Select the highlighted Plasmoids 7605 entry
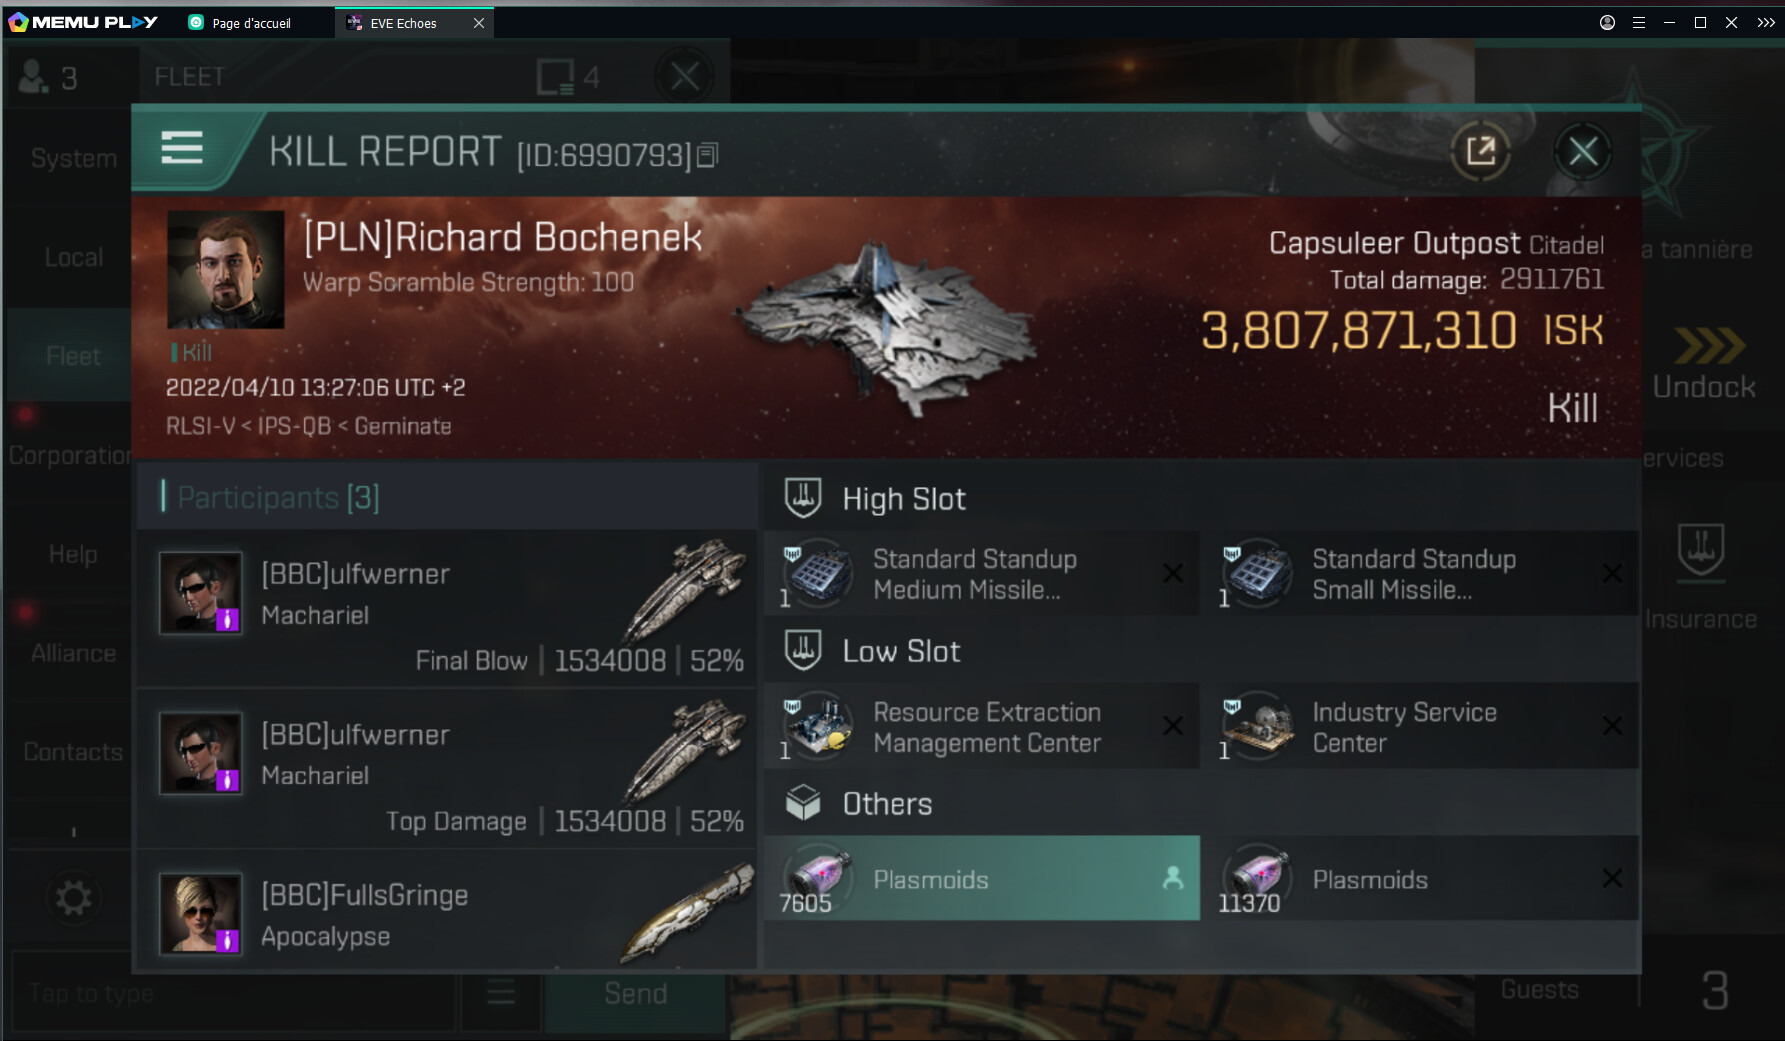Viewport: 1785px width, 1041px height. [981, 878]
